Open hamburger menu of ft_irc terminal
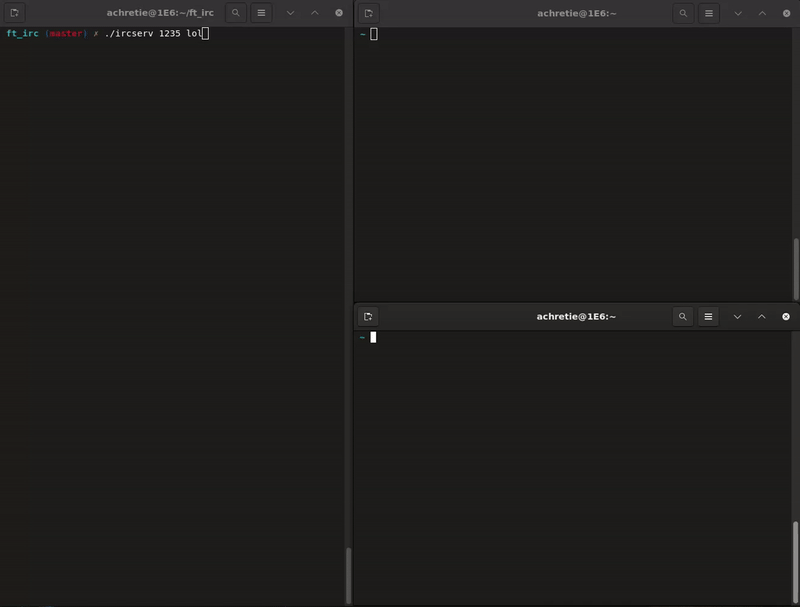The width and height of the screenshot is (800, 607). point(261,13)
